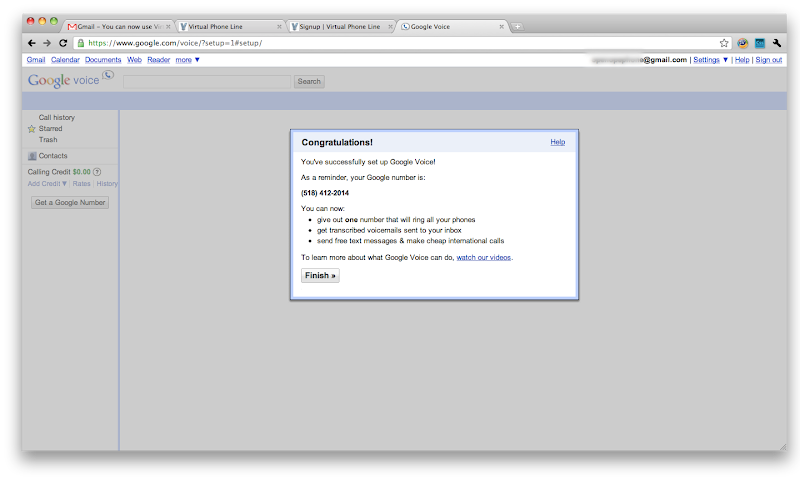
Task: Switch to the Virtual Phone Line tab
Action: tap(230, 27)
